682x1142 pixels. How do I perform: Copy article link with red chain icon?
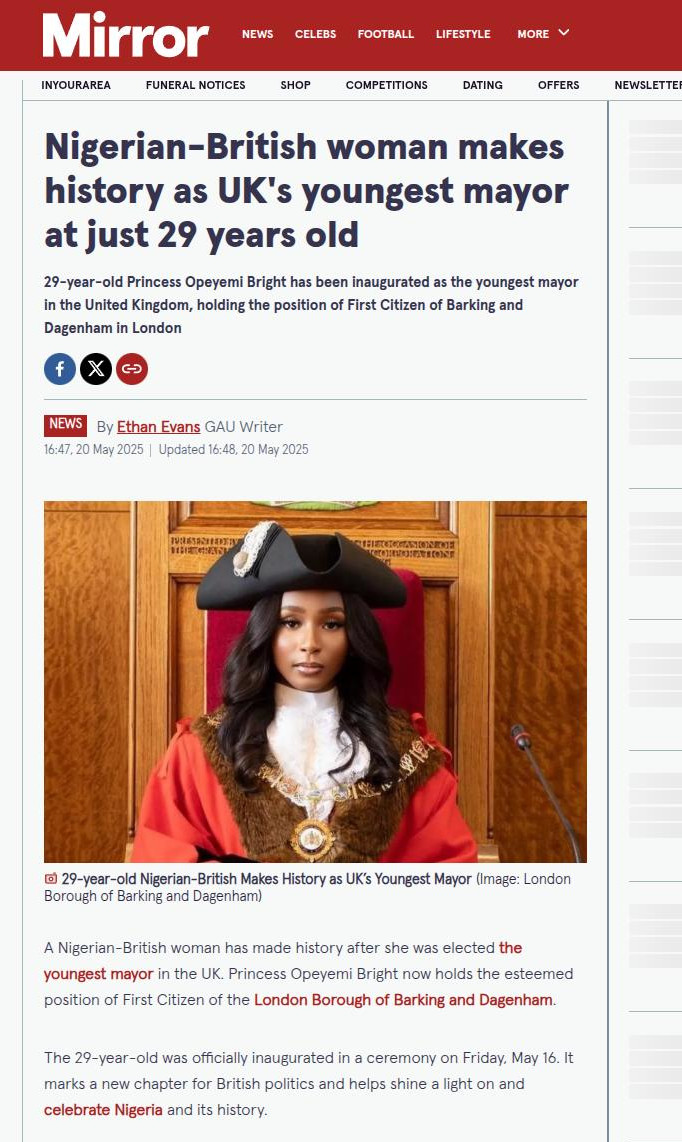132,369
